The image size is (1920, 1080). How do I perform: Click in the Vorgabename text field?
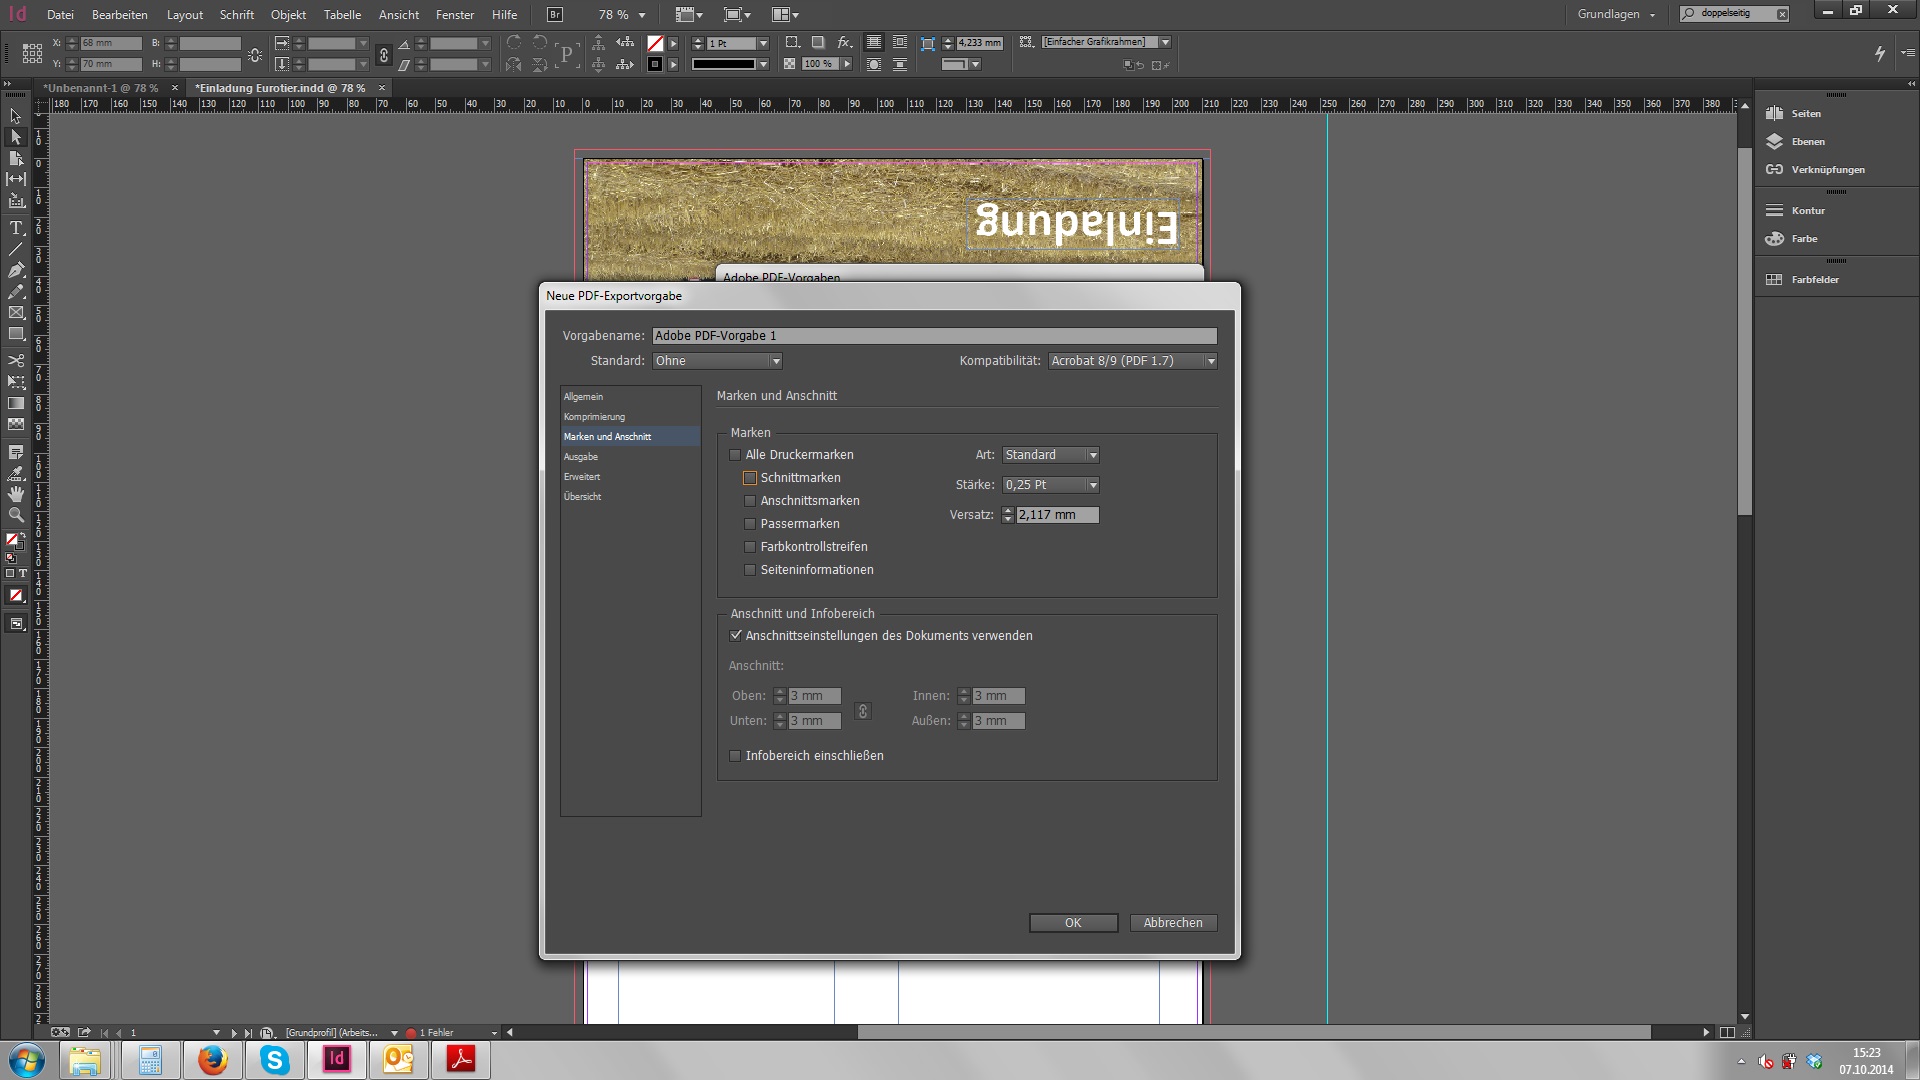point(934,336)
